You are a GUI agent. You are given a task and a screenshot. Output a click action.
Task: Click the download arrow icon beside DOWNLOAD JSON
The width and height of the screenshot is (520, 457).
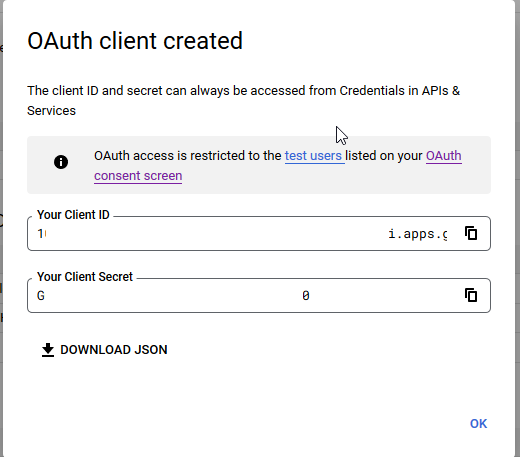click(48, 350)
